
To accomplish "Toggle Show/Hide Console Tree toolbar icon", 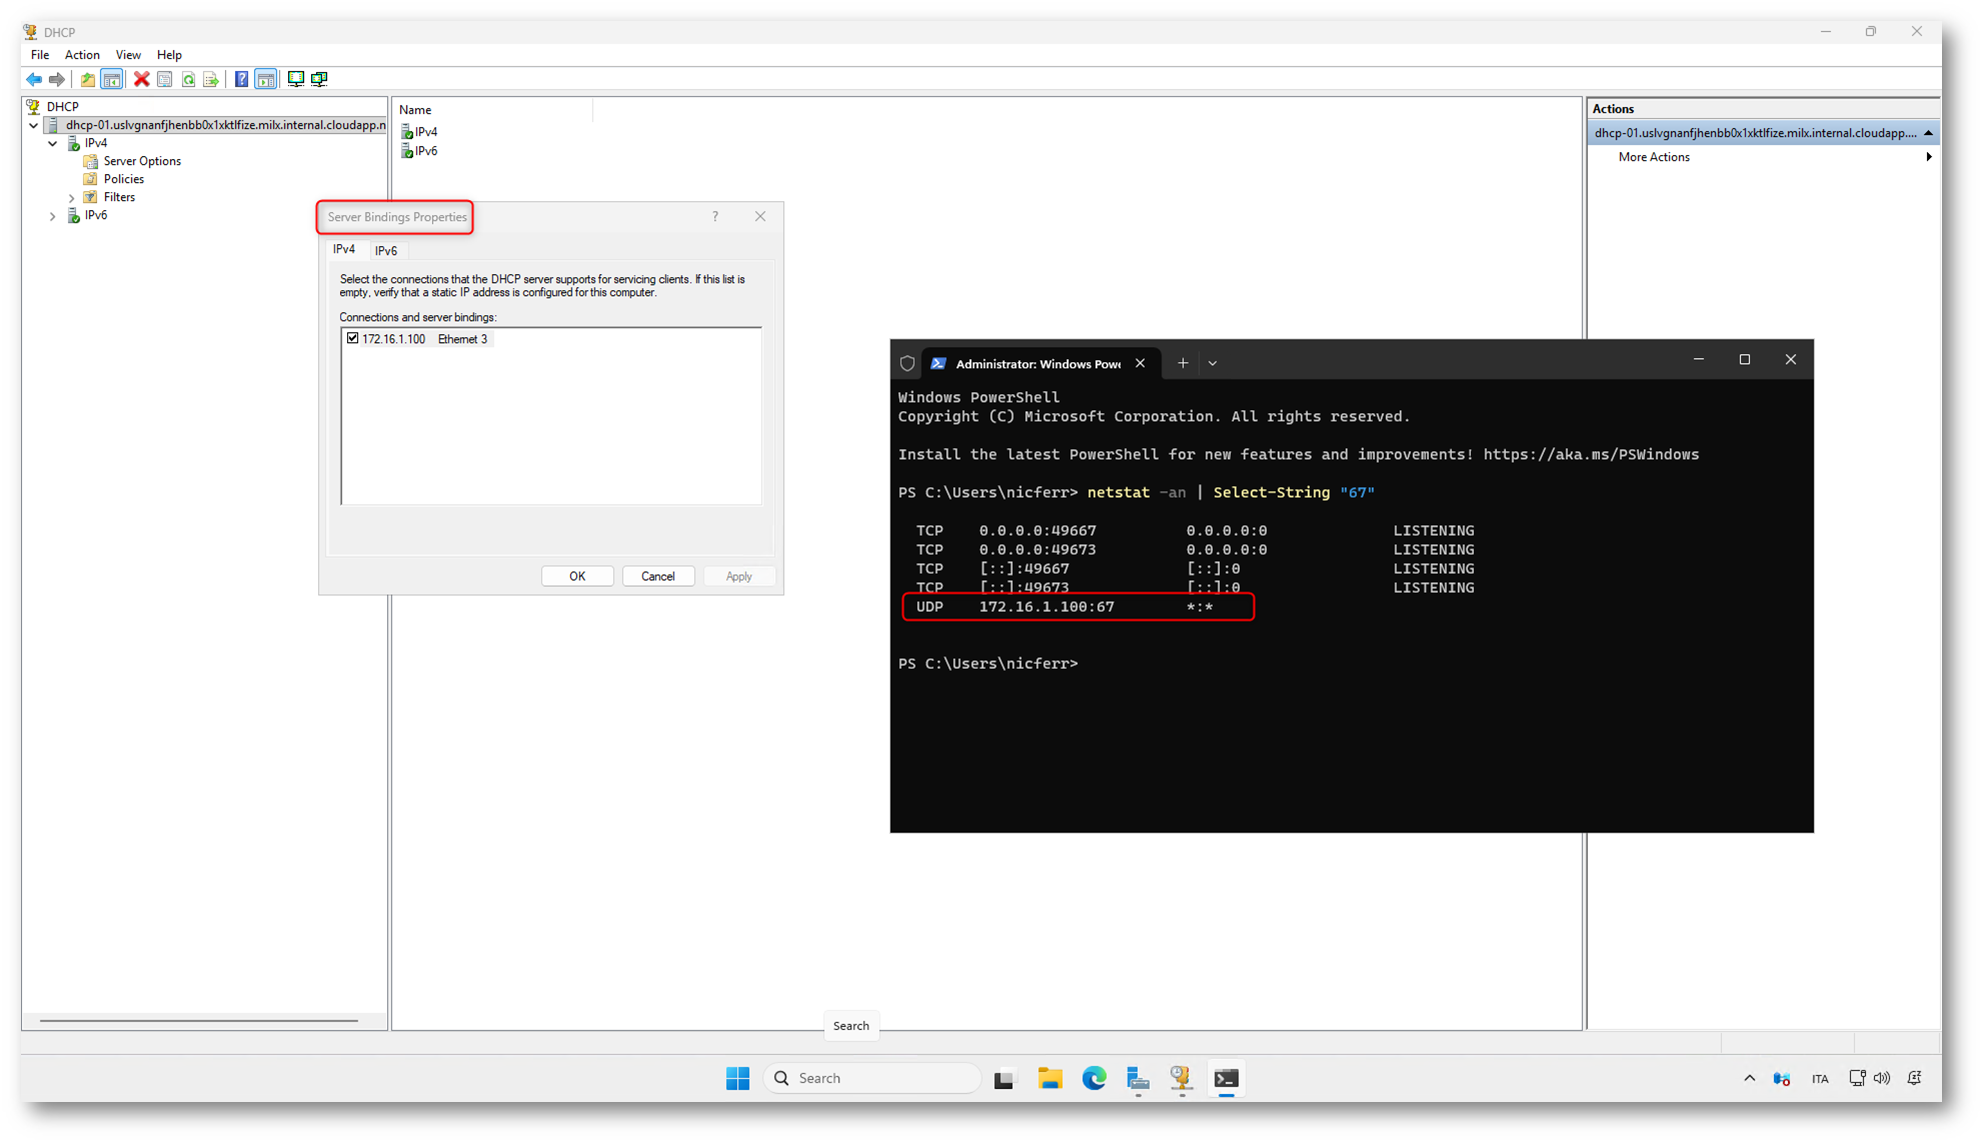I will pos(112,79).
